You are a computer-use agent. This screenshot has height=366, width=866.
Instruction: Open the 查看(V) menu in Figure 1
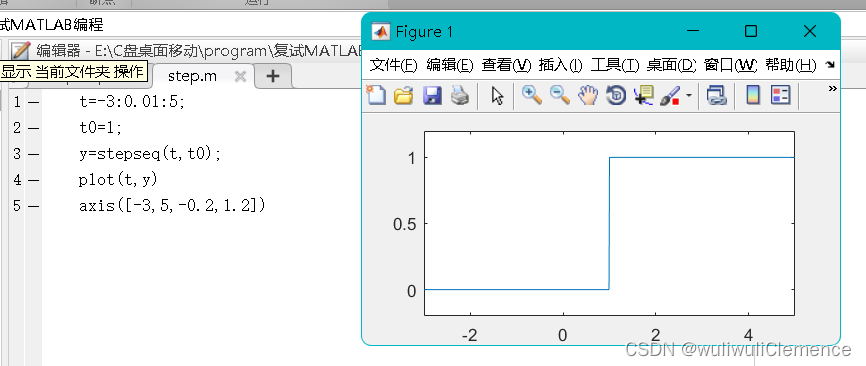click(506, 65)
